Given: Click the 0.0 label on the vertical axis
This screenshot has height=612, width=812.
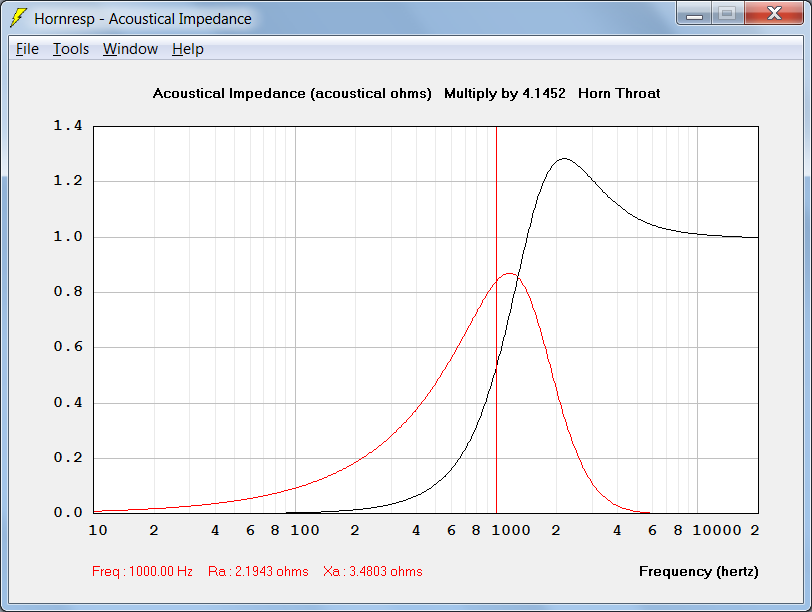Looking at the screenshot, I should [x=68, y=513].
